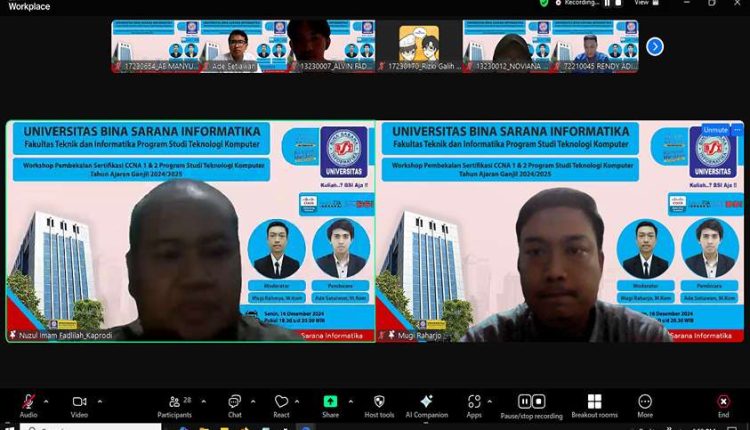
Task: Click the Mugi Raharjo name label
Action: tap(419, 335)
